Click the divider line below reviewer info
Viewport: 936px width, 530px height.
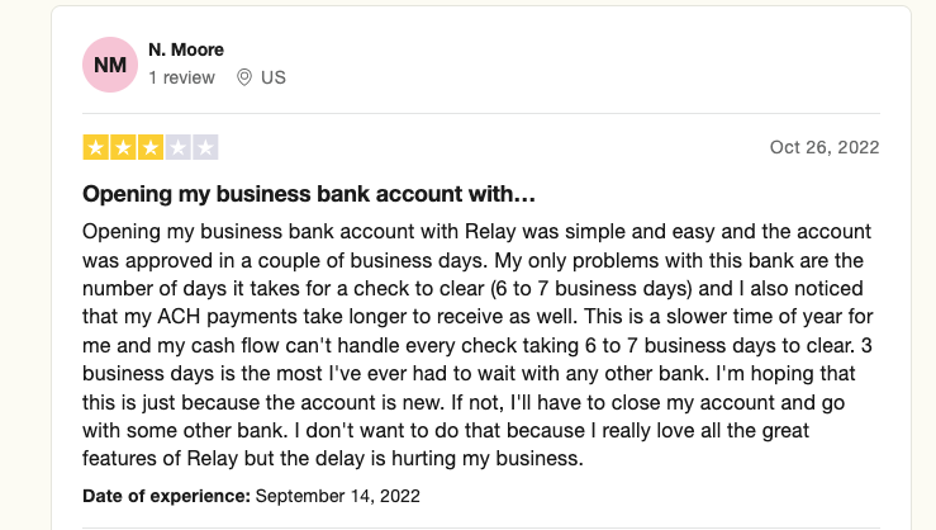[x=481, y=113]
